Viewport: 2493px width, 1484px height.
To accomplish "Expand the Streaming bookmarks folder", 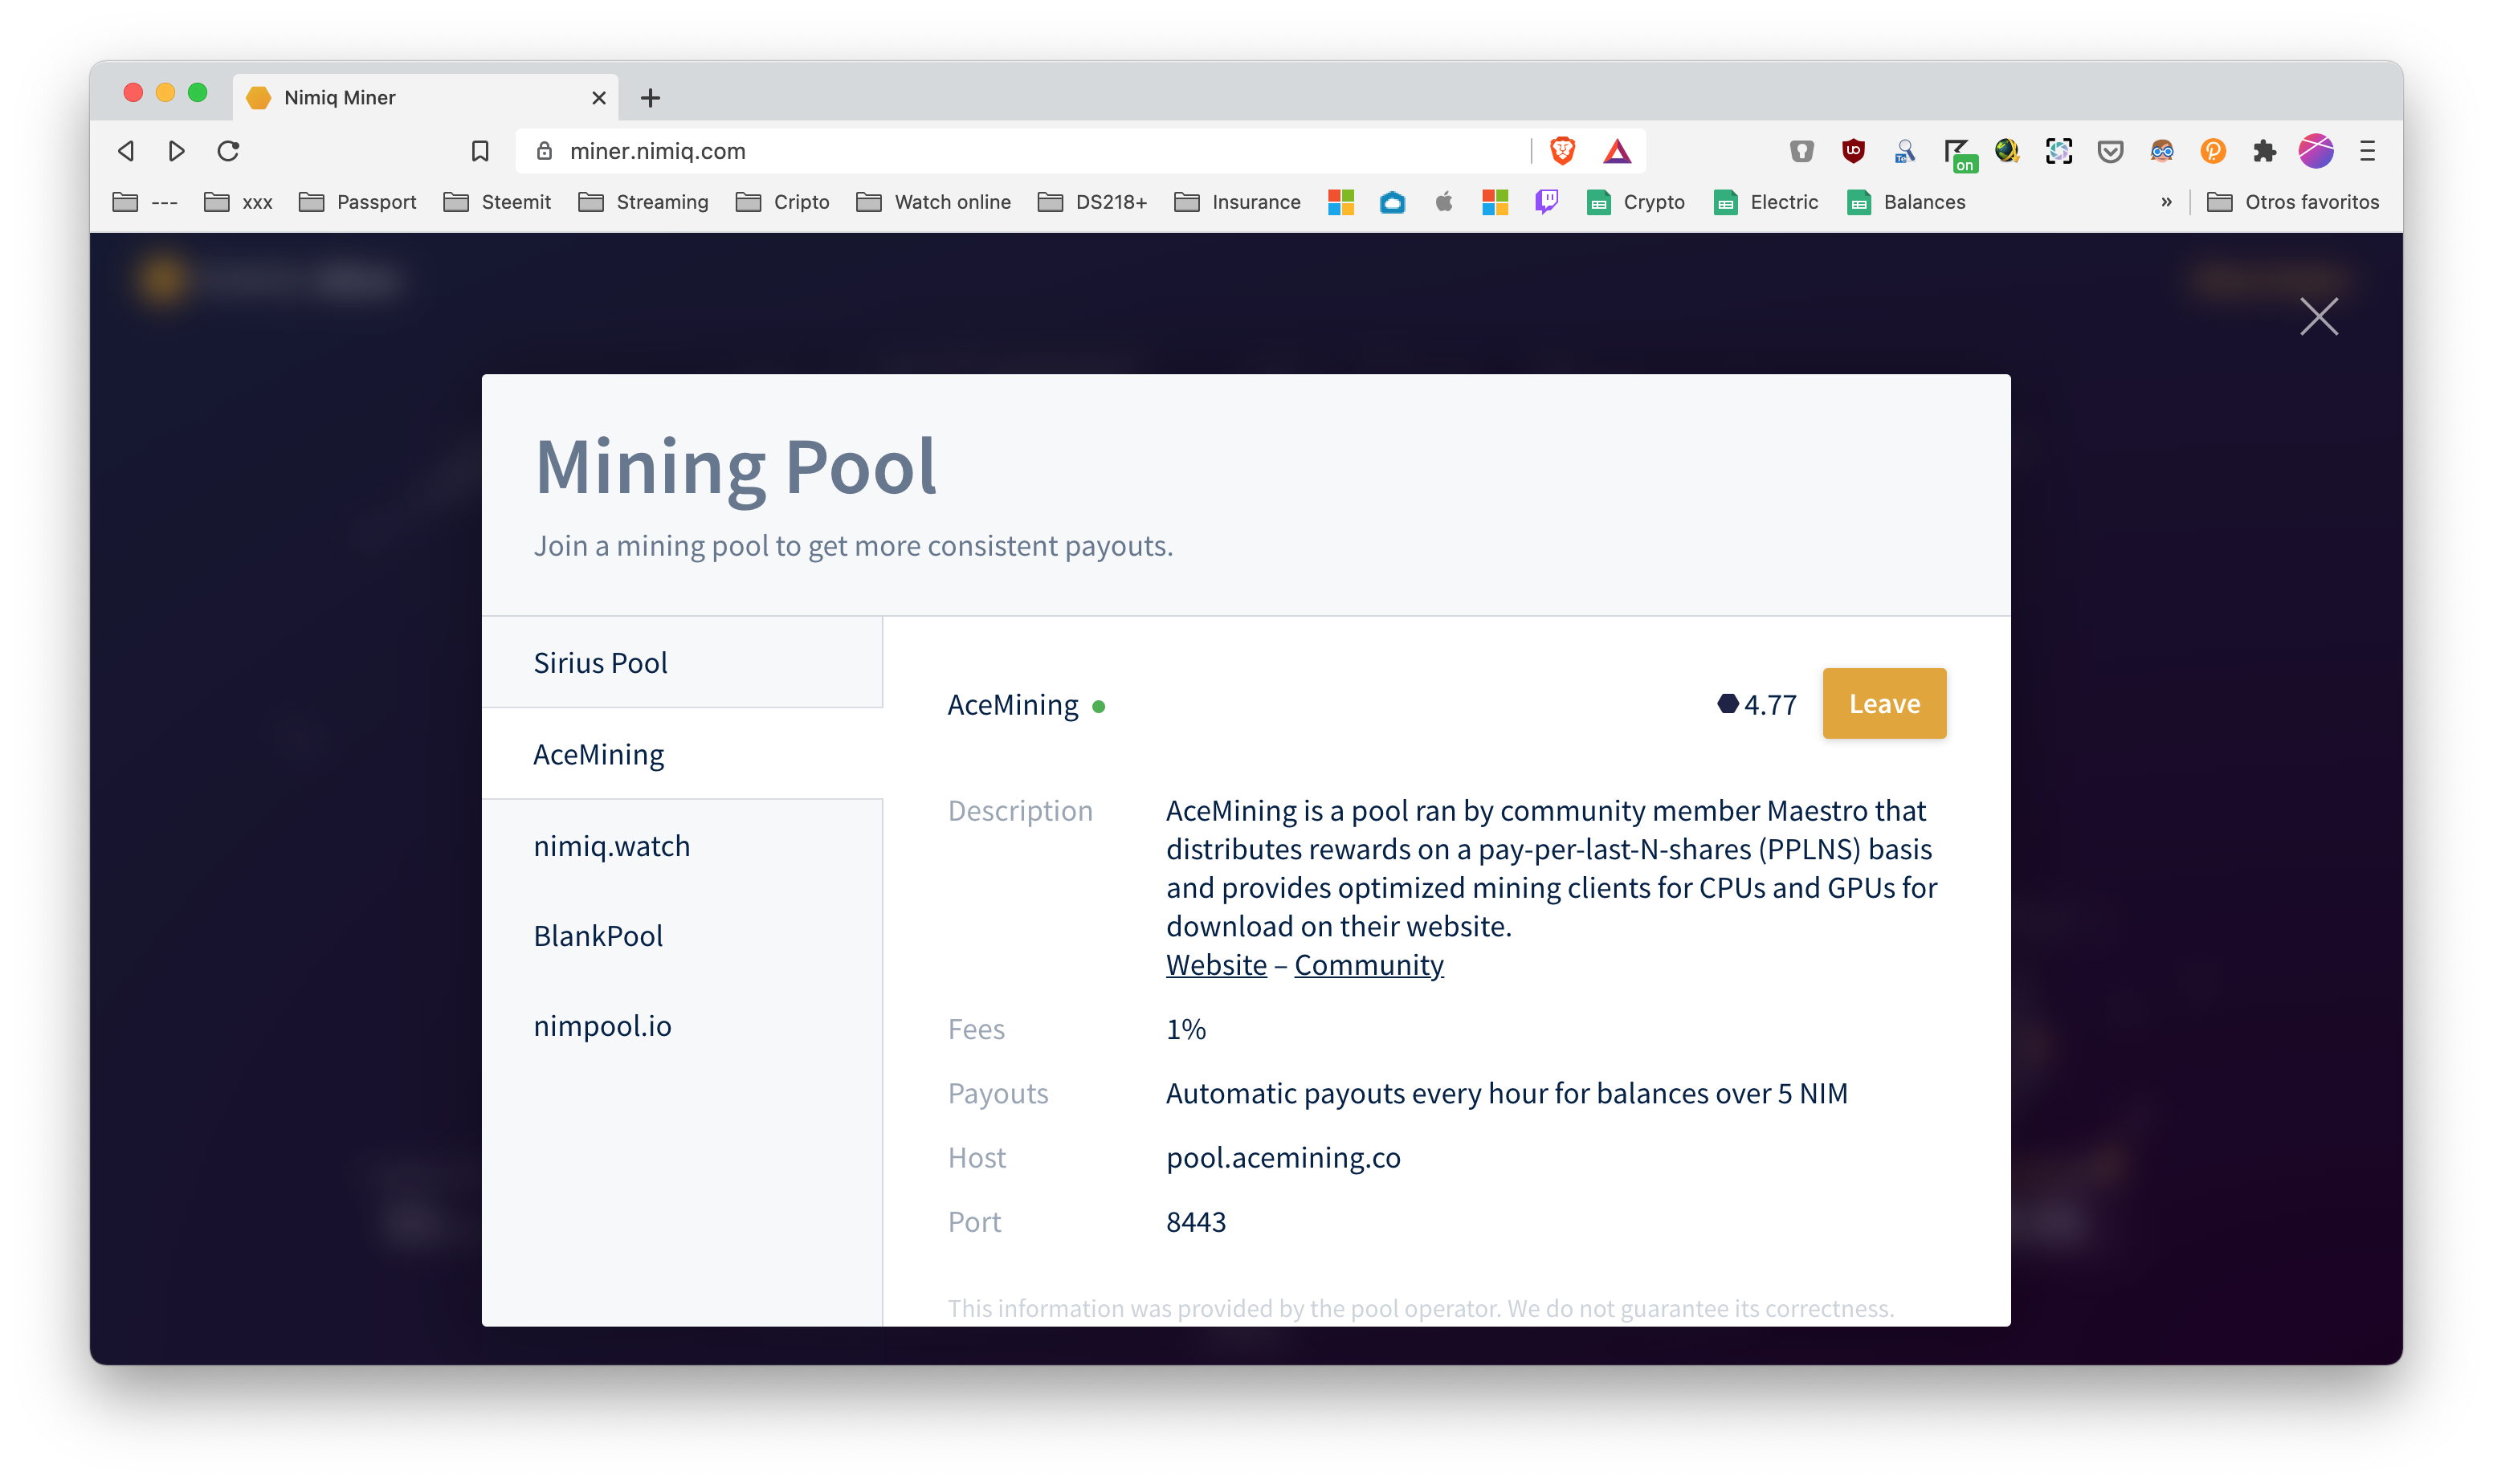I will click(643, 202).
